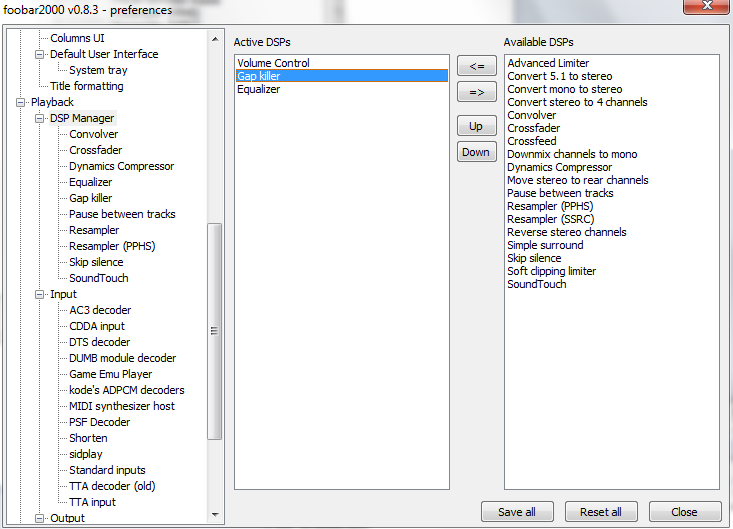Open System tray tree item
The width and height of the screenshot is (733, 529).
(98, 70)
